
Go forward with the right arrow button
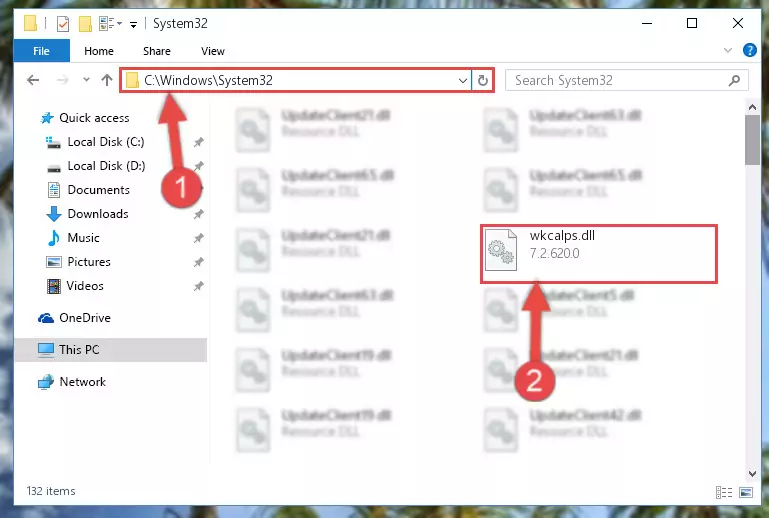(62, 80)
